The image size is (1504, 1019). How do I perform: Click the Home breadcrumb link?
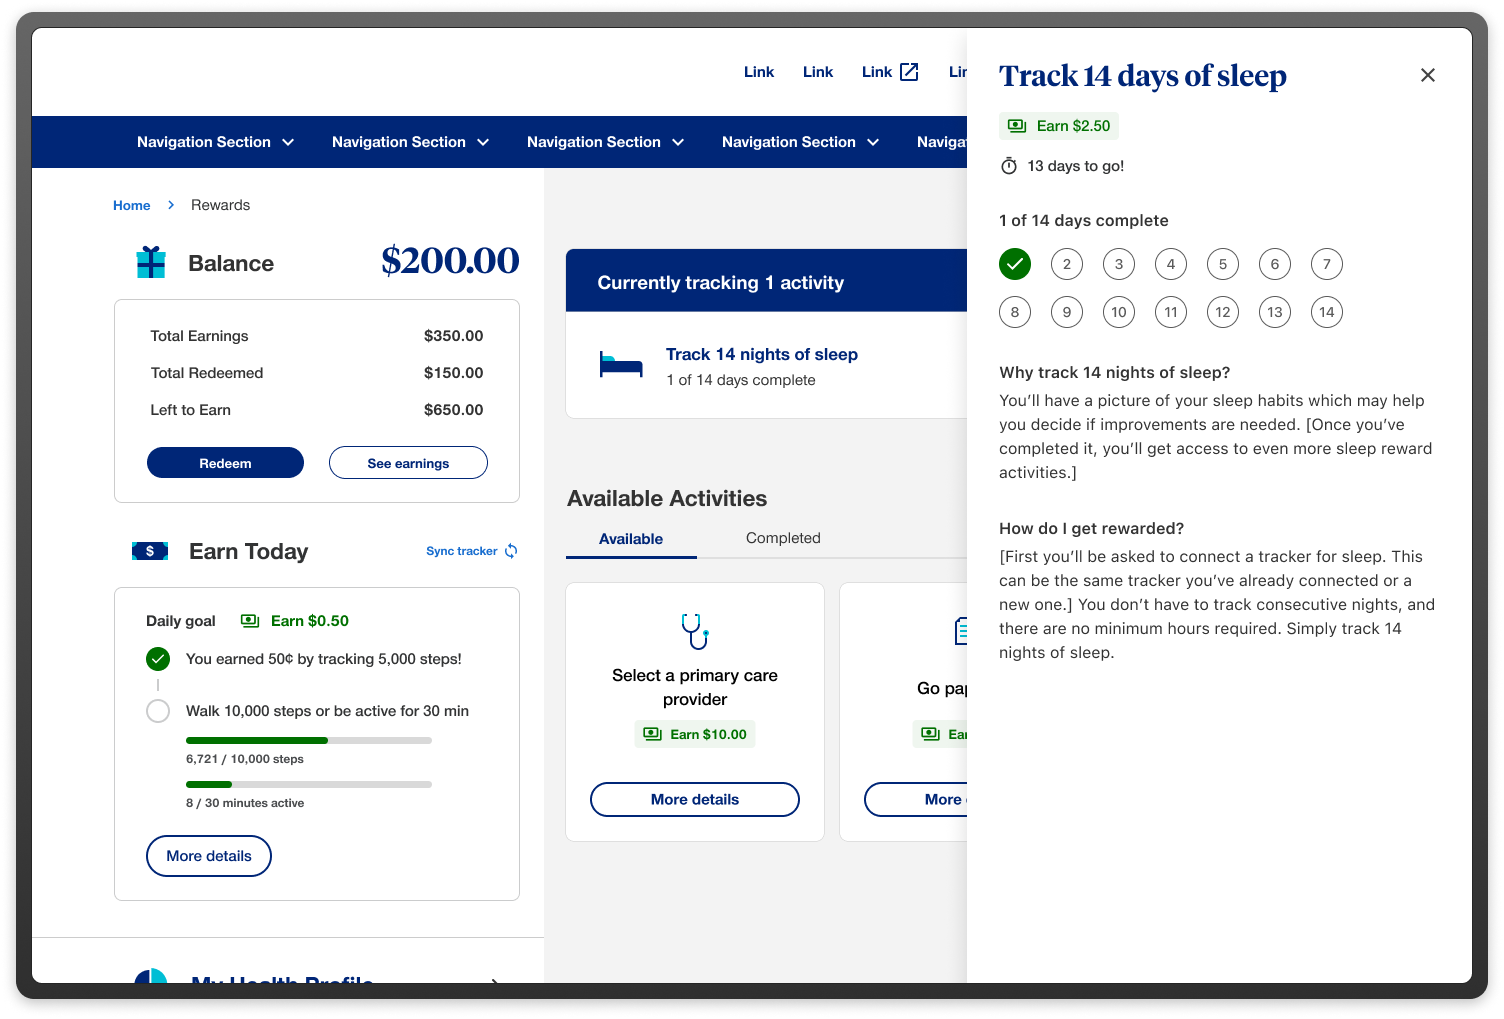[131, 204]
